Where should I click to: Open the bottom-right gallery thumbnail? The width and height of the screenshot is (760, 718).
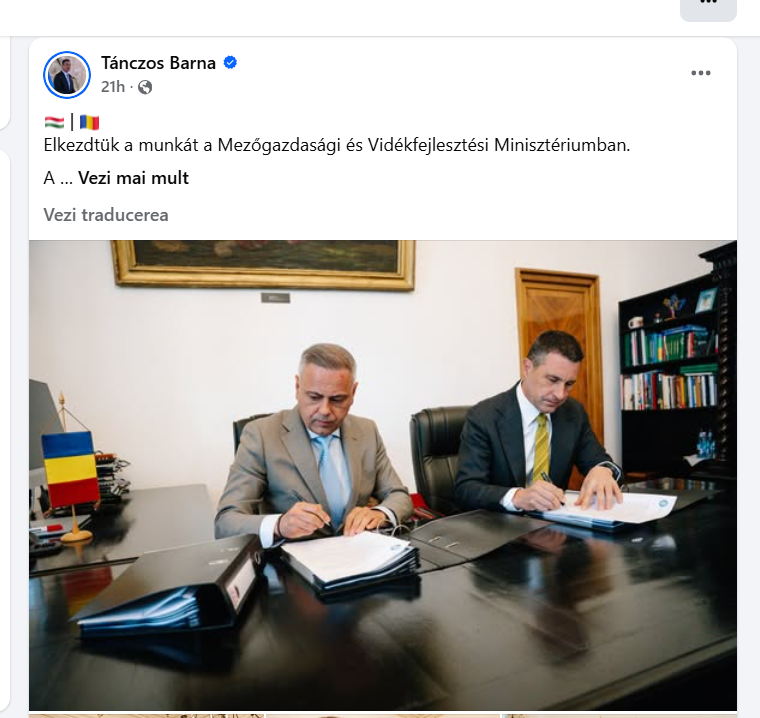(x=619, y=716)
